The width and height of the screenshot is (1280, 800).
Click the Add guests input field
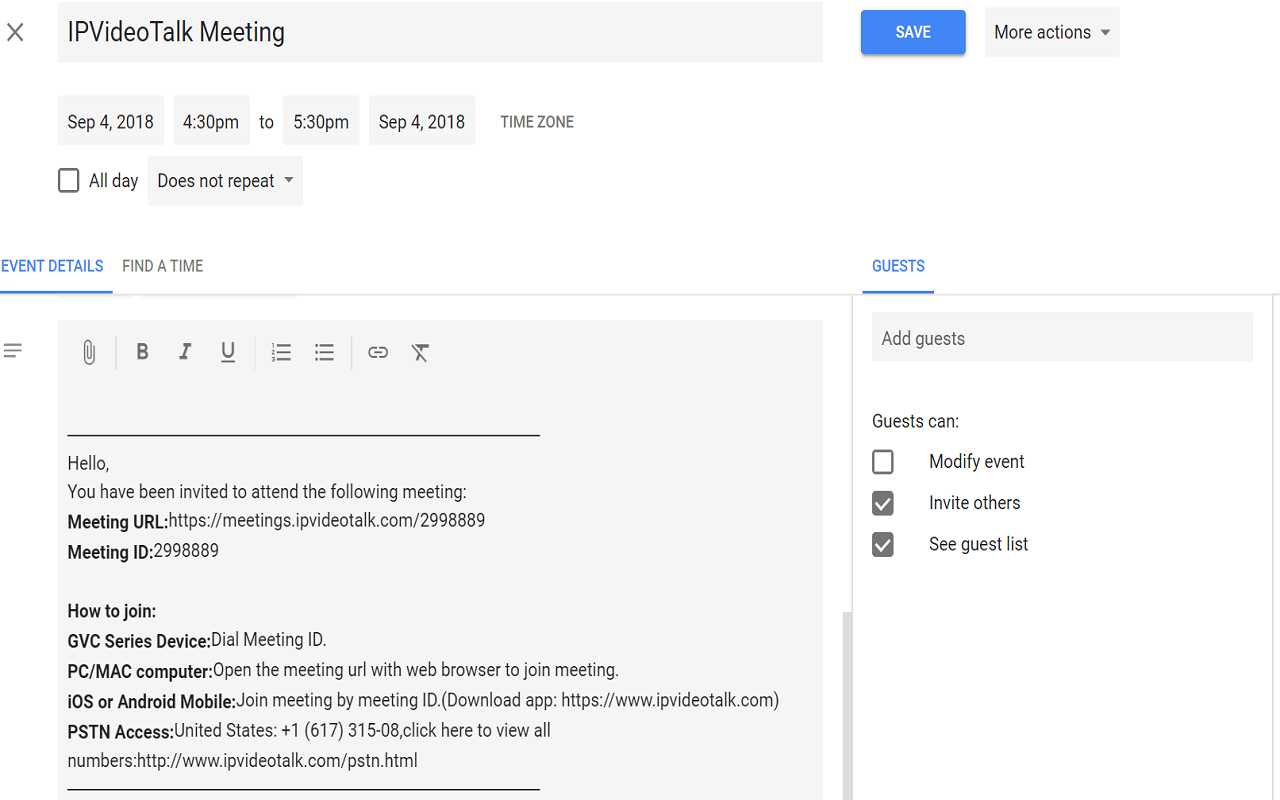click(1062, 338)
